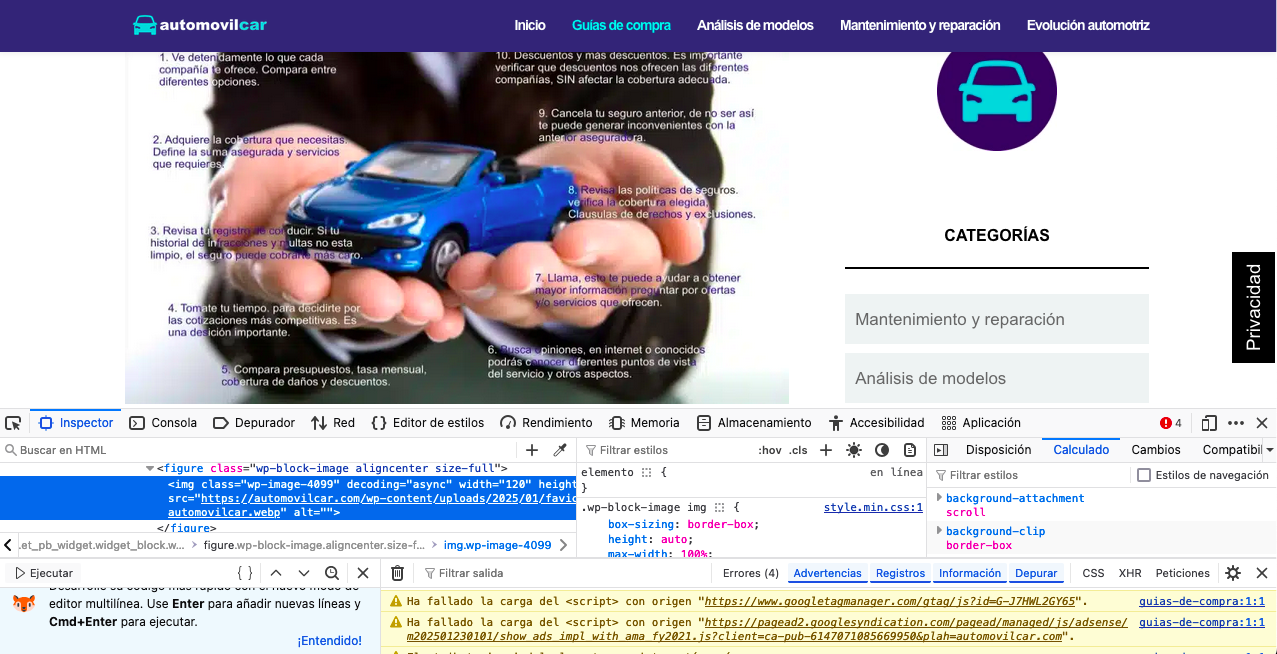This screenshot has width=1277, height=654.
Task: Open reverse history search icon
Action: click(332, 573)
